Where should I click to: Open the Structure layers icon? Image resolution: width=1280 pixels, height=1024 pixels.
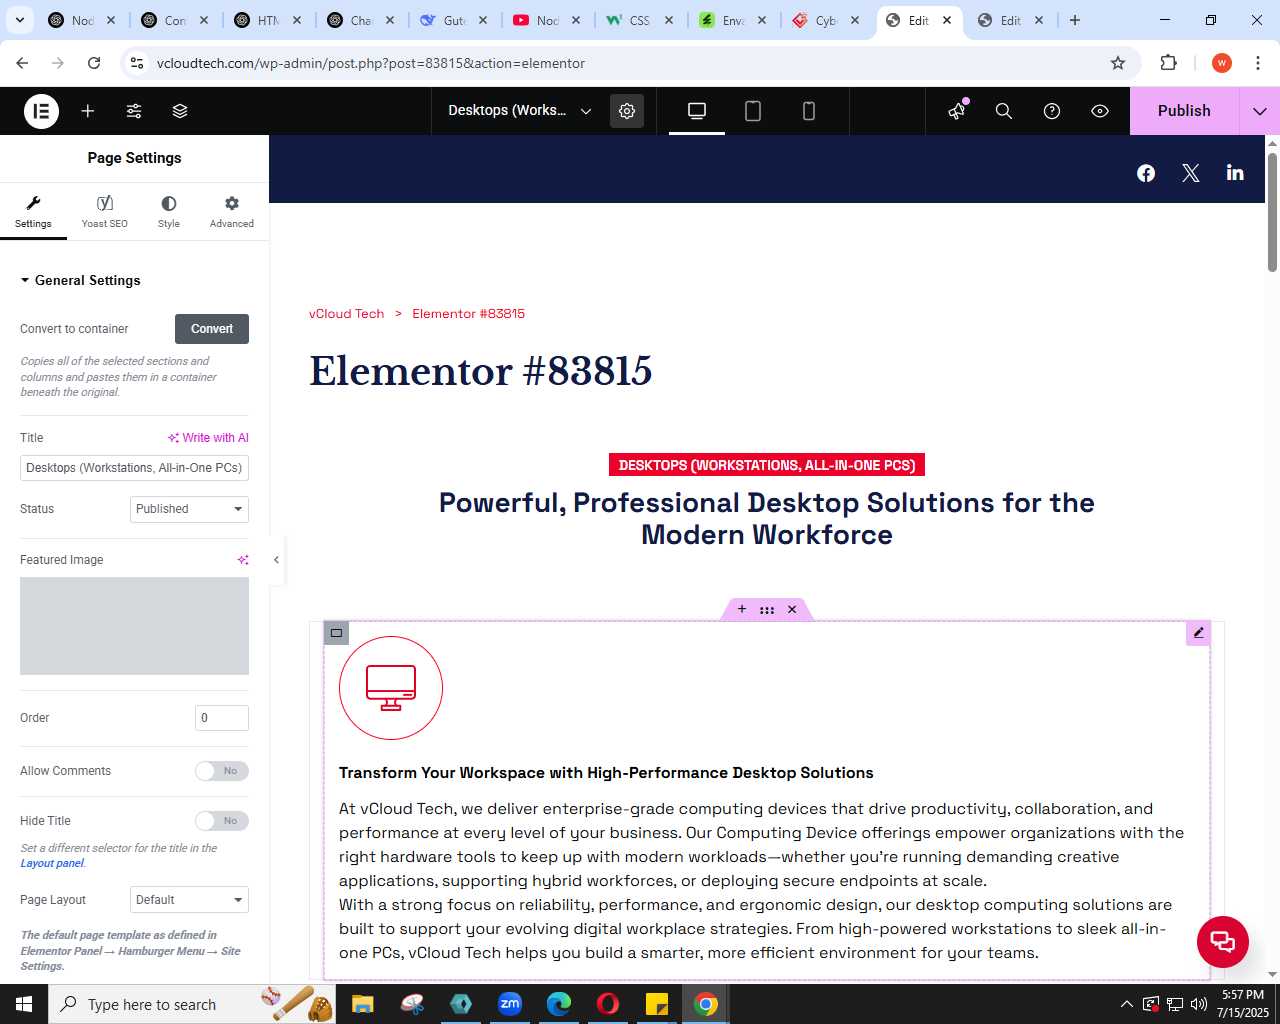click(x=180, y=111)
